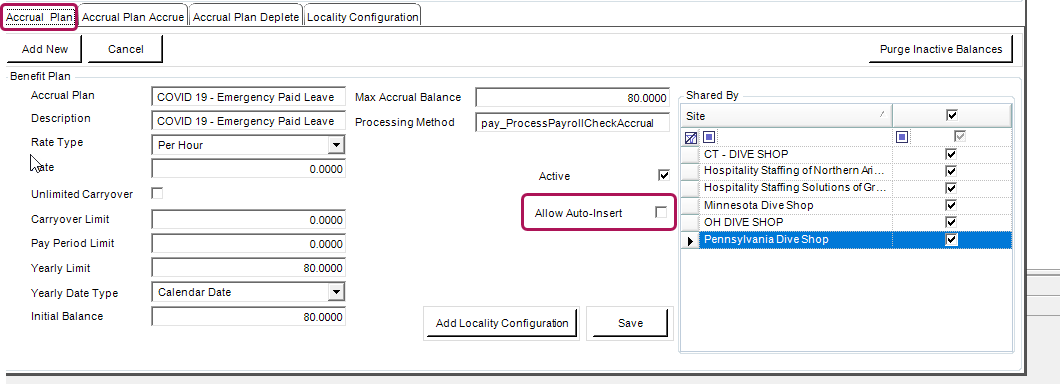
Task: Switch to the Accrual Plan Accrue tab
Action: coord(133,17)
